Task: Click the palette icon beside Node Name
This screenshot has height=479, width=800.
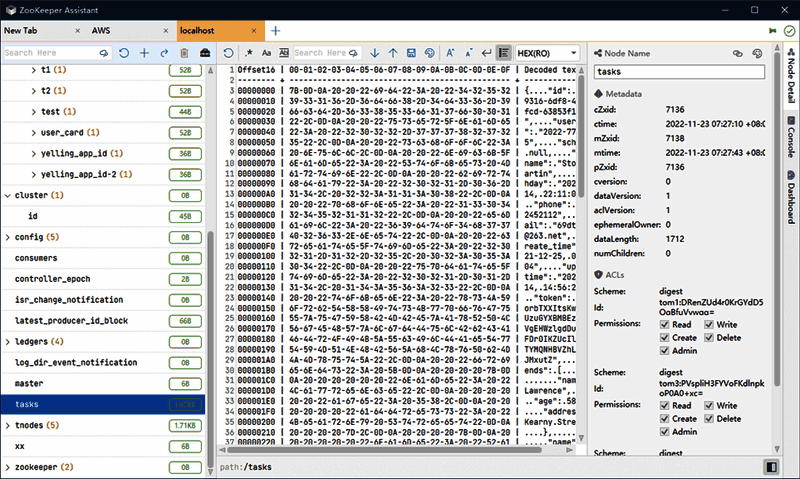Action: click(x=757, y=53)
